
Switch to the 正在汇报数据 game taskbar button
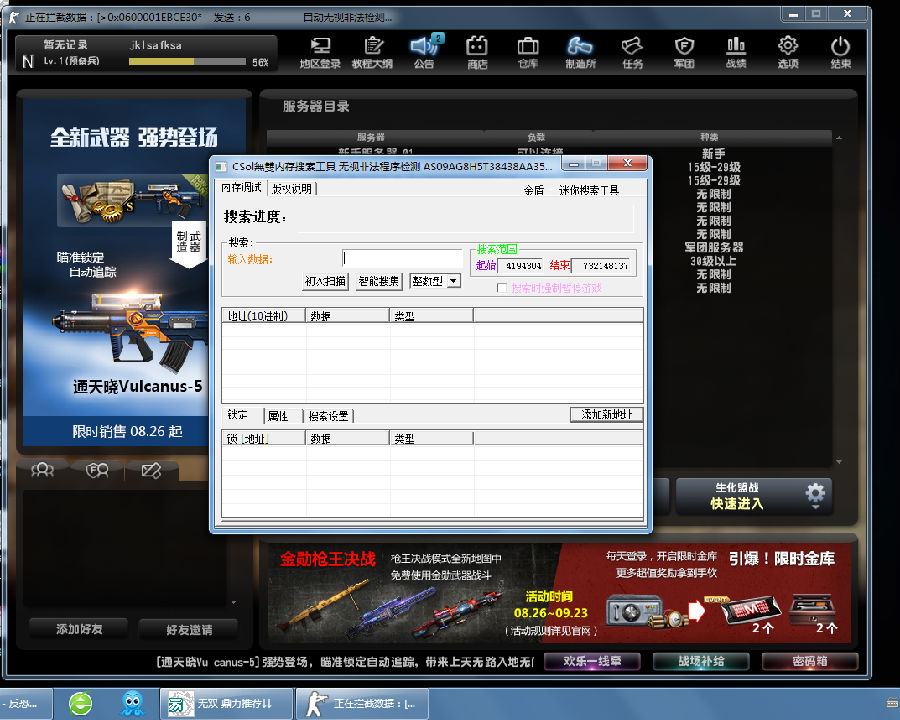pyautogui.click(x=362, y=703)
